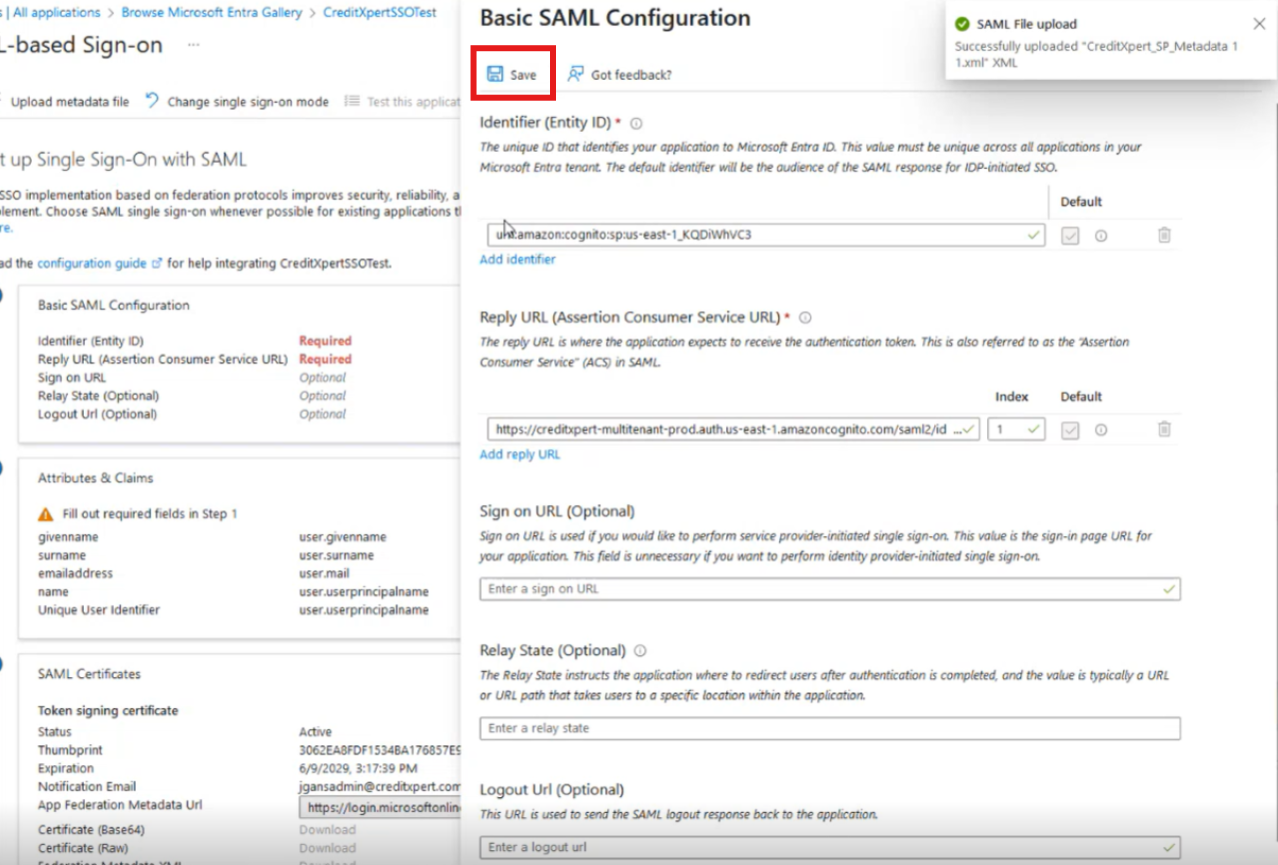Click the Reply URL info icon
Image resolution: width=1278 pixels, height=865 pixels.
pyautogui.click(x=805, y=317)
